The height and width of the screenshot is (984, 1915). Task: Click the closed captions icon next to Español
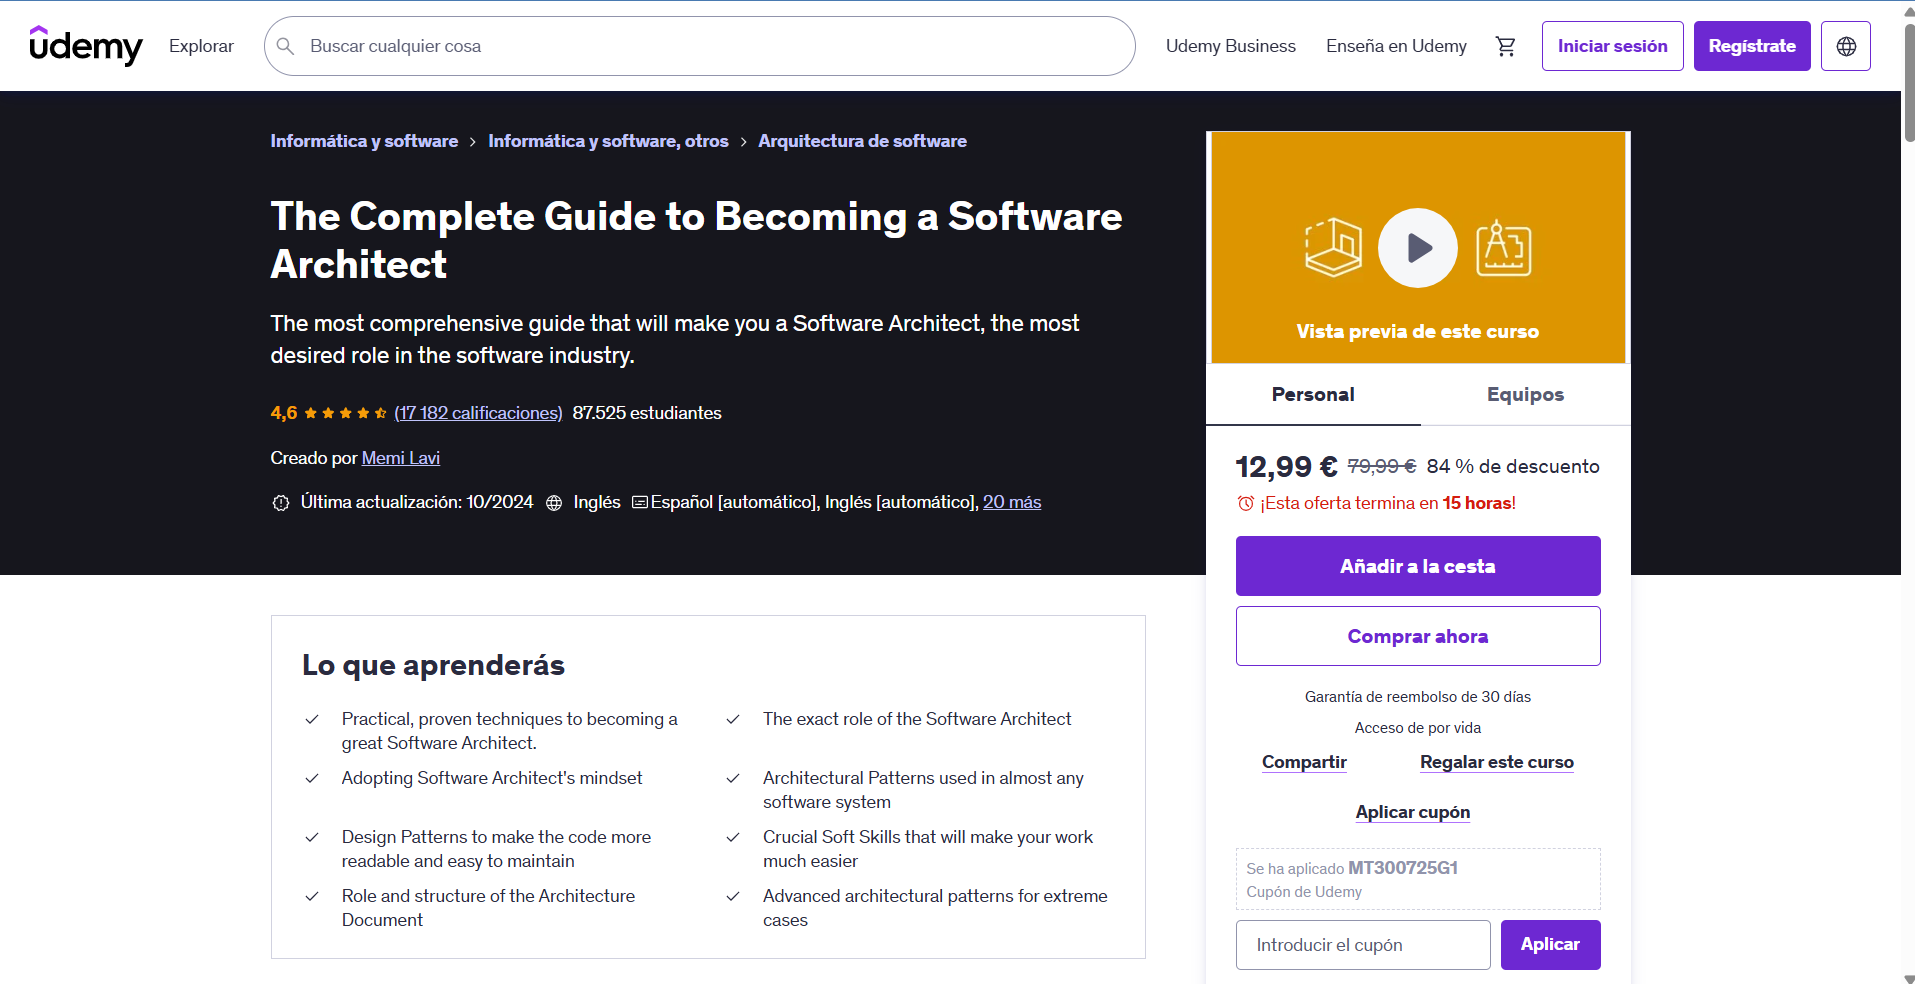click(x=639, y=502)
